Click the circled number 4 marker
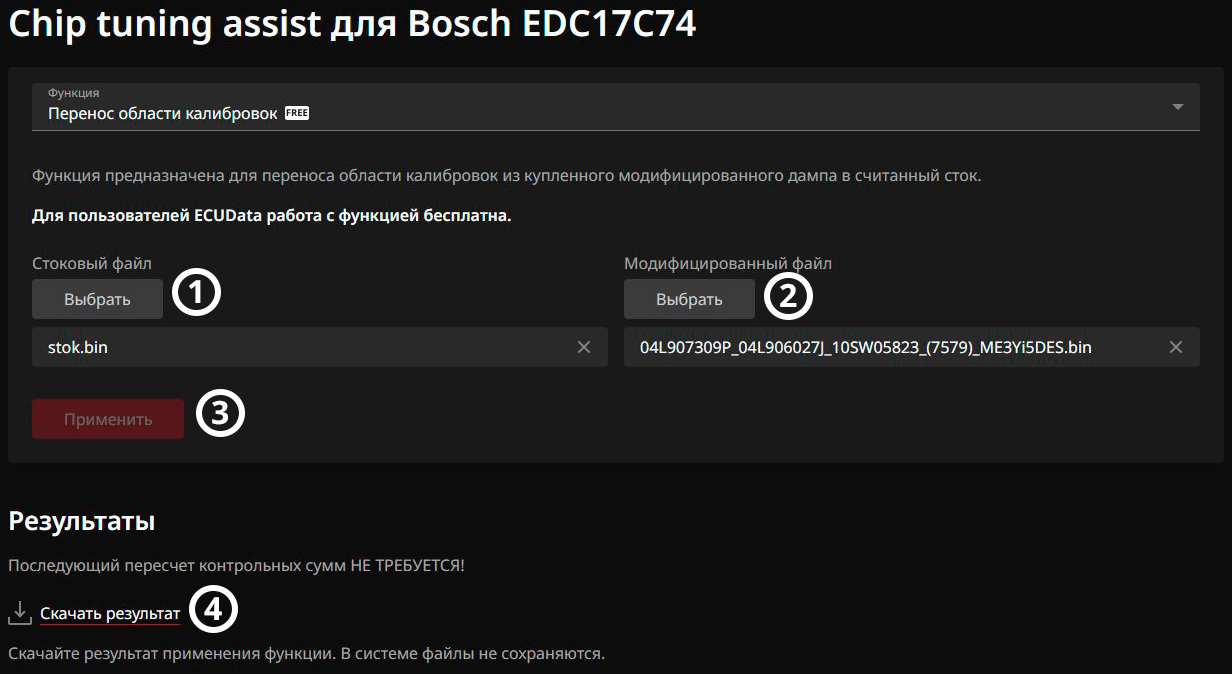 click(213, 610)
